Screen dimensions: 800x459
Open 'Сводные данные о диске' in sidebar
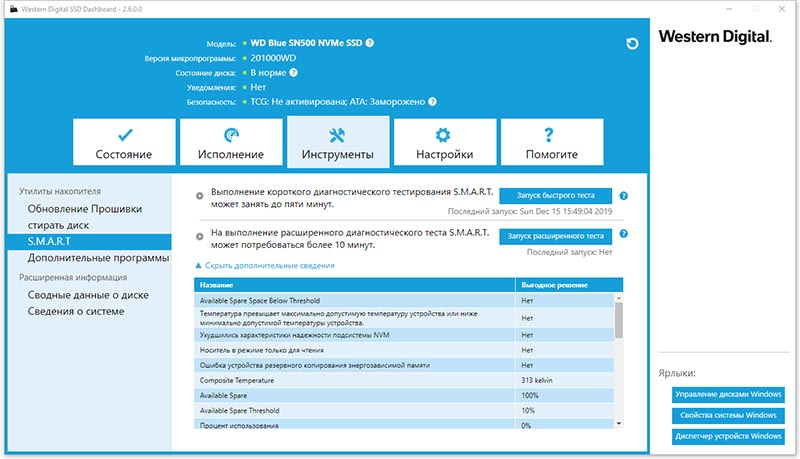(88, 295)
